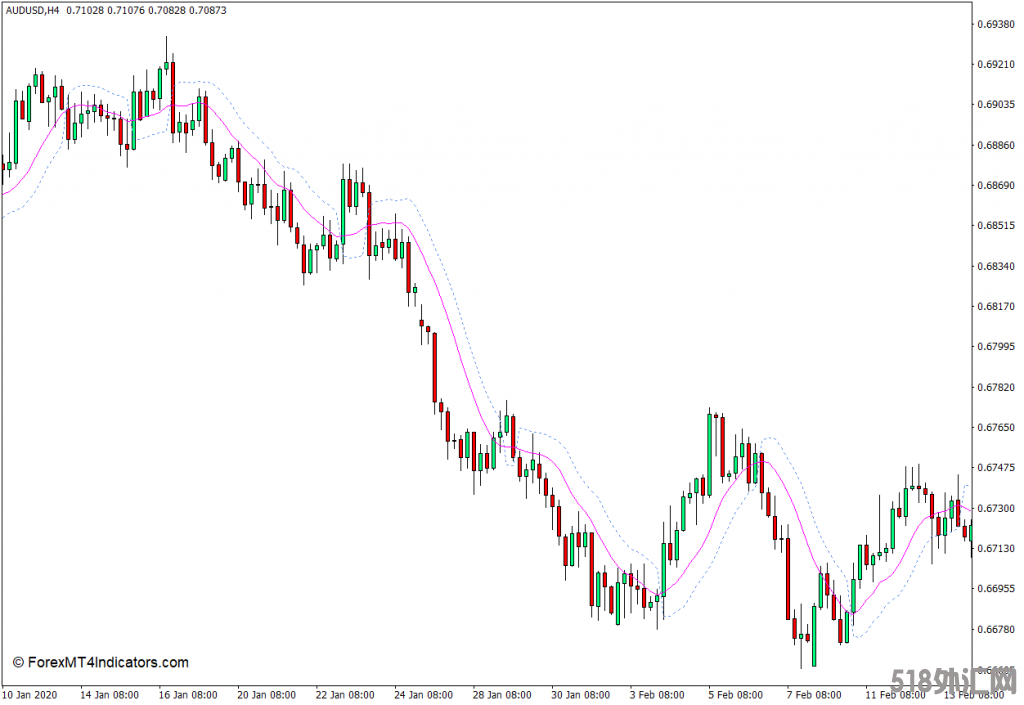Open the ForexMT4Indicators.com watermark link

[x=100, y=662]
